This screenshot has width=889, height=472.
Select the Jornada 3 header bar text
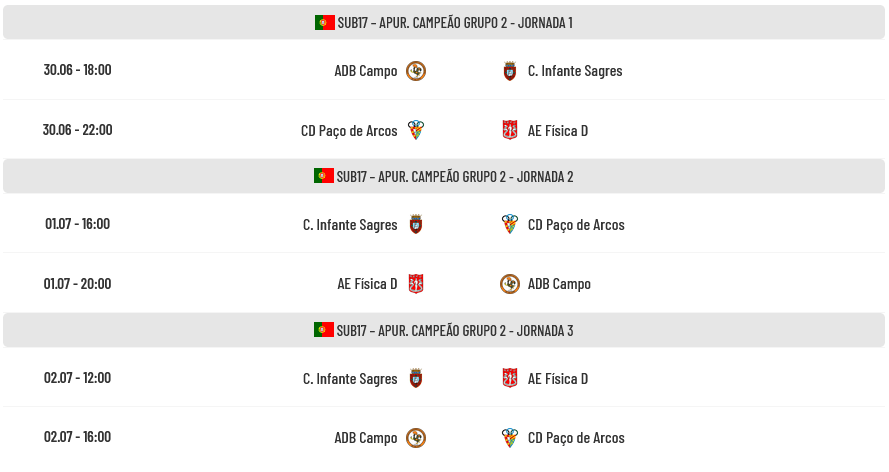[455, 330]
